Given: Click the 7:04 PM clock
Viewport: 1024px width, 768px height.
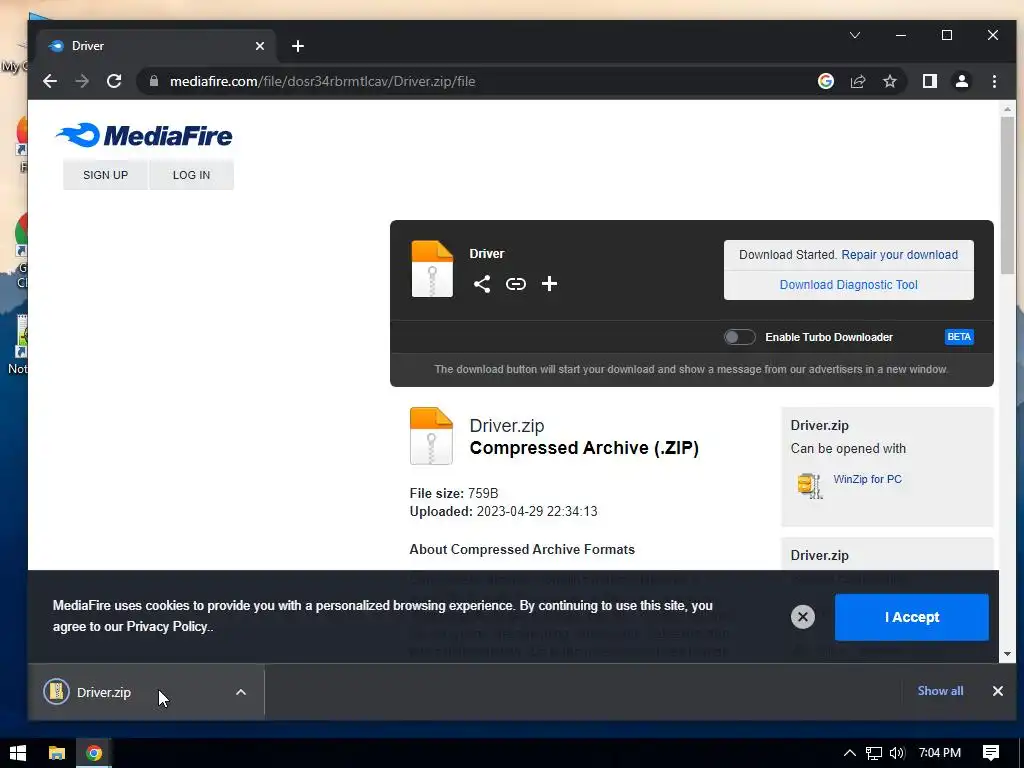Looking at the screenshot, I should tap(940, 753).
